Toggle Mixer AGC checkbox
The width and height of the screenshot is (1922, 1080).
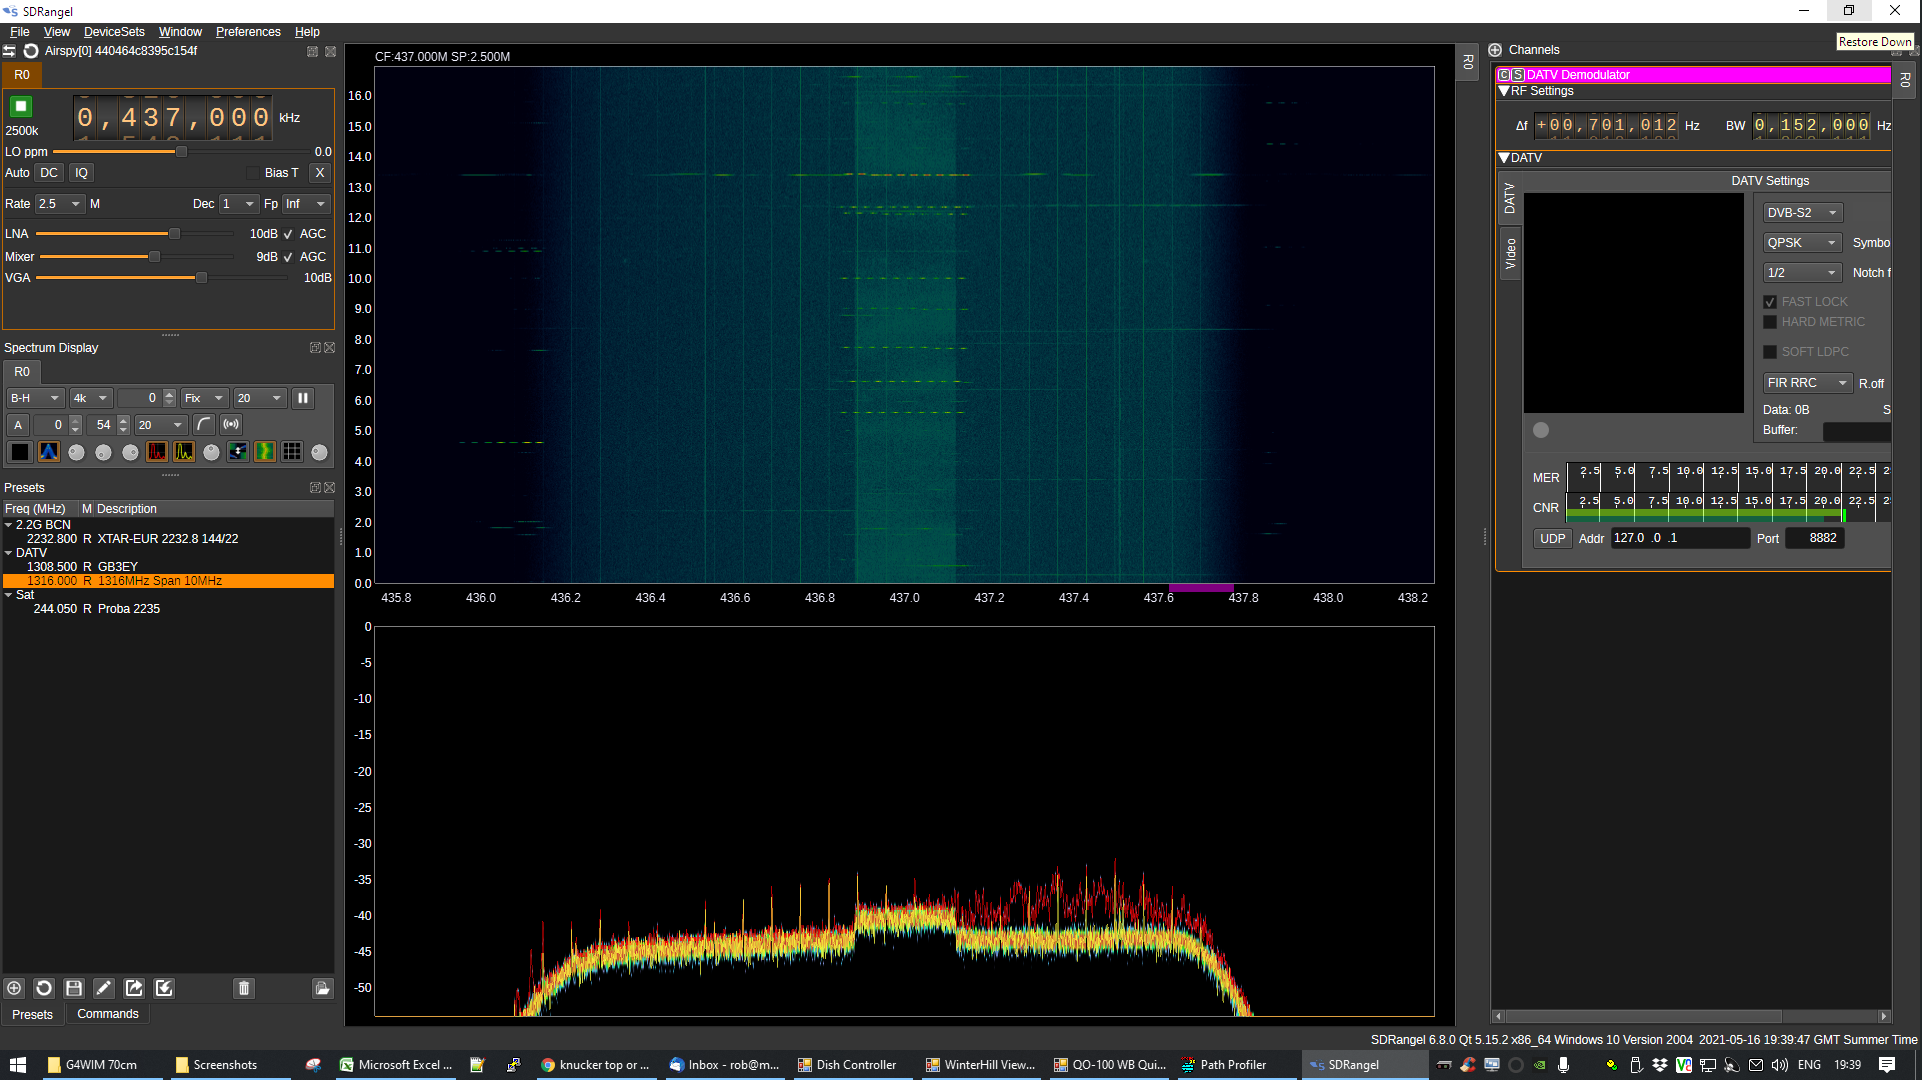click(x=289, y=257)
